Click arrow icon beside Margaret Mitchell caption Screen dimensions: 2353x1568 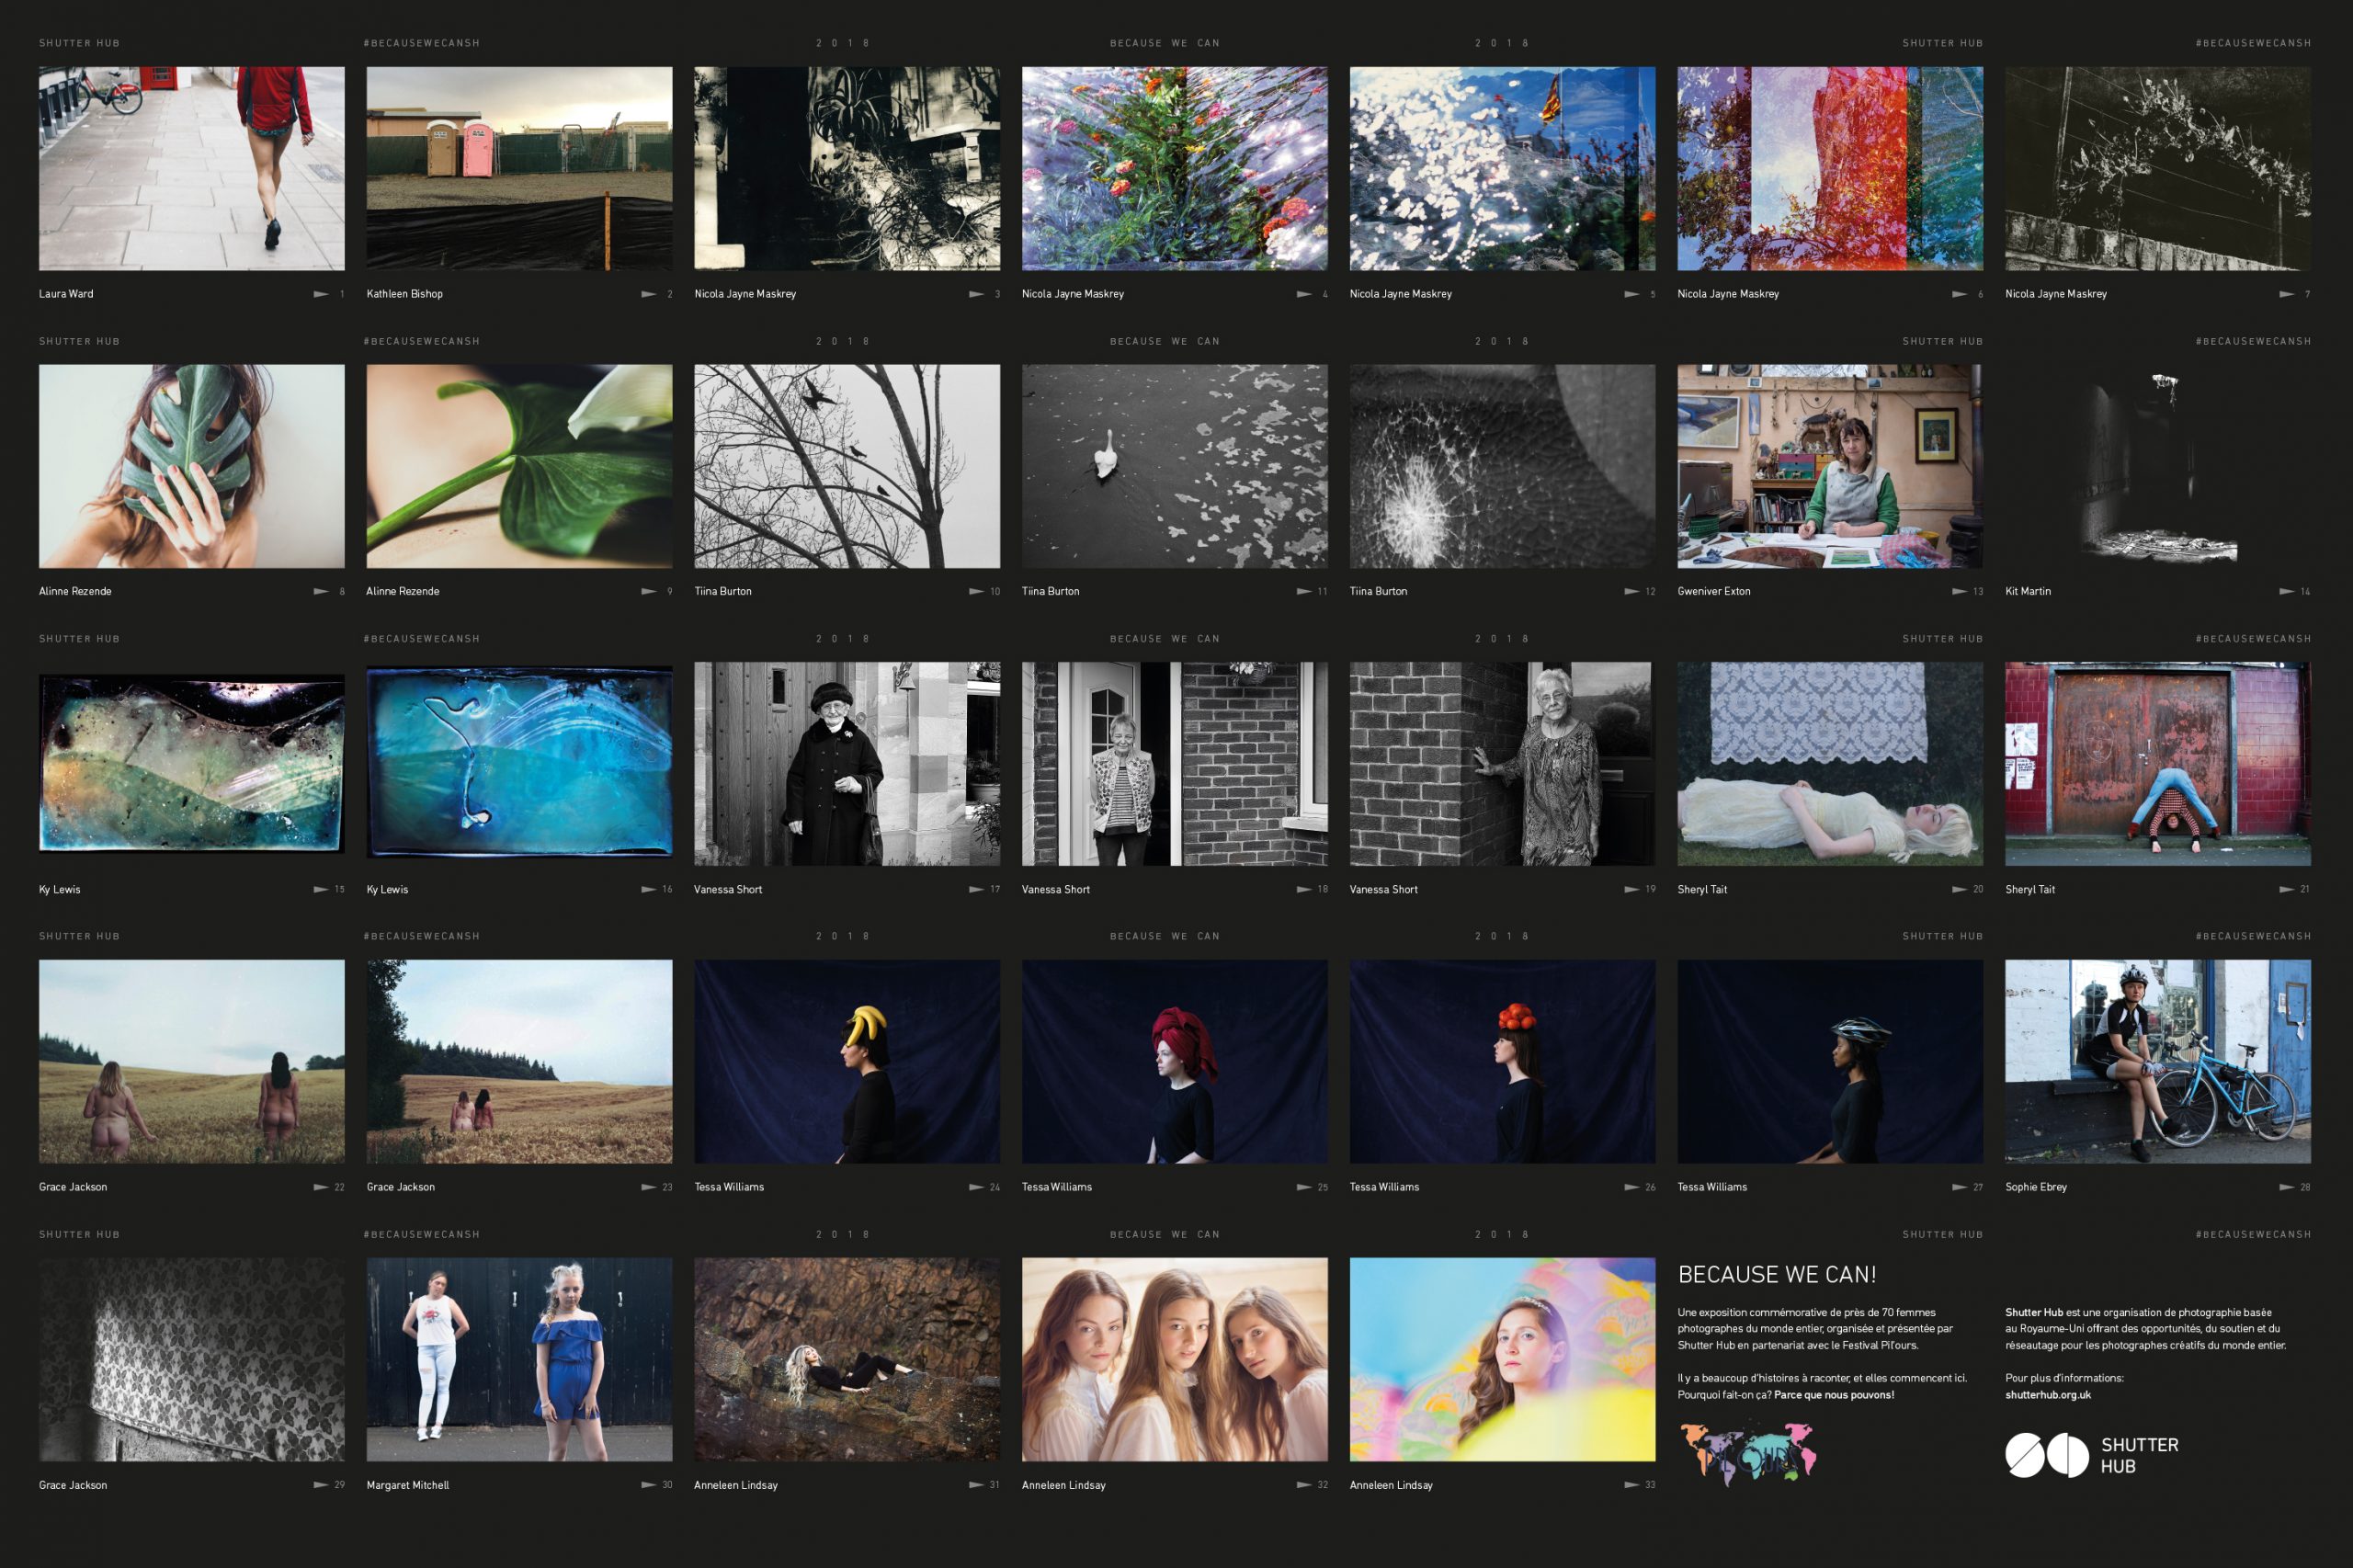[x=648, y=1485]
